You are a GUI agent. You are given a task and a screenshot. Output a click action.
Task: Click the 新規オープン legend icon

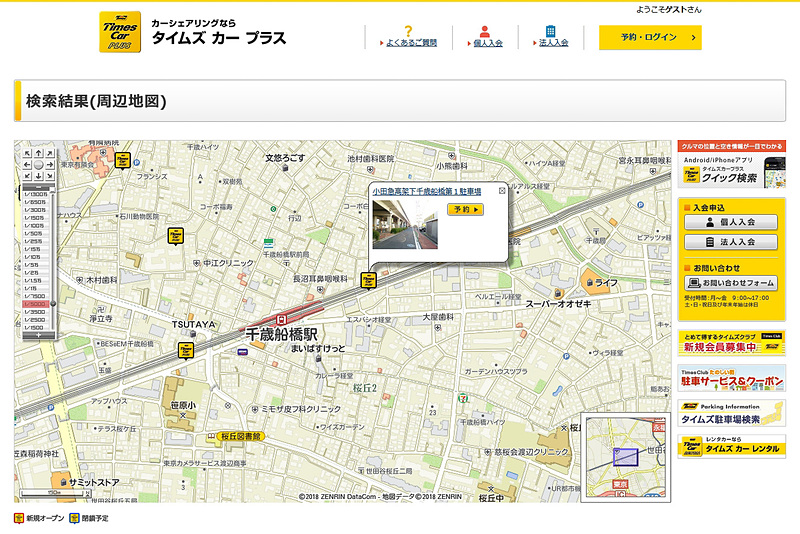[19, 518]
